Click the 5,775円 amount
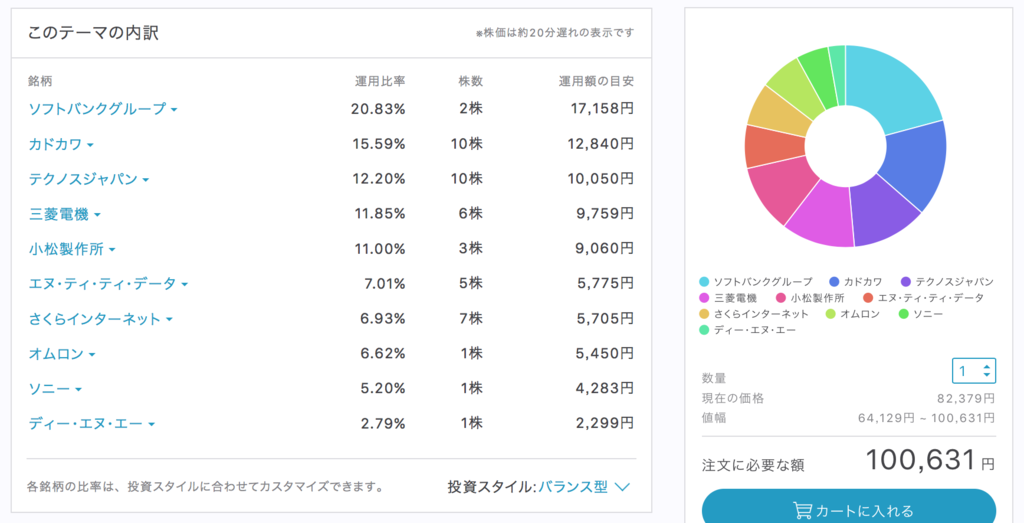This screenshot has height=523, width=1024. tap(605, 284)
